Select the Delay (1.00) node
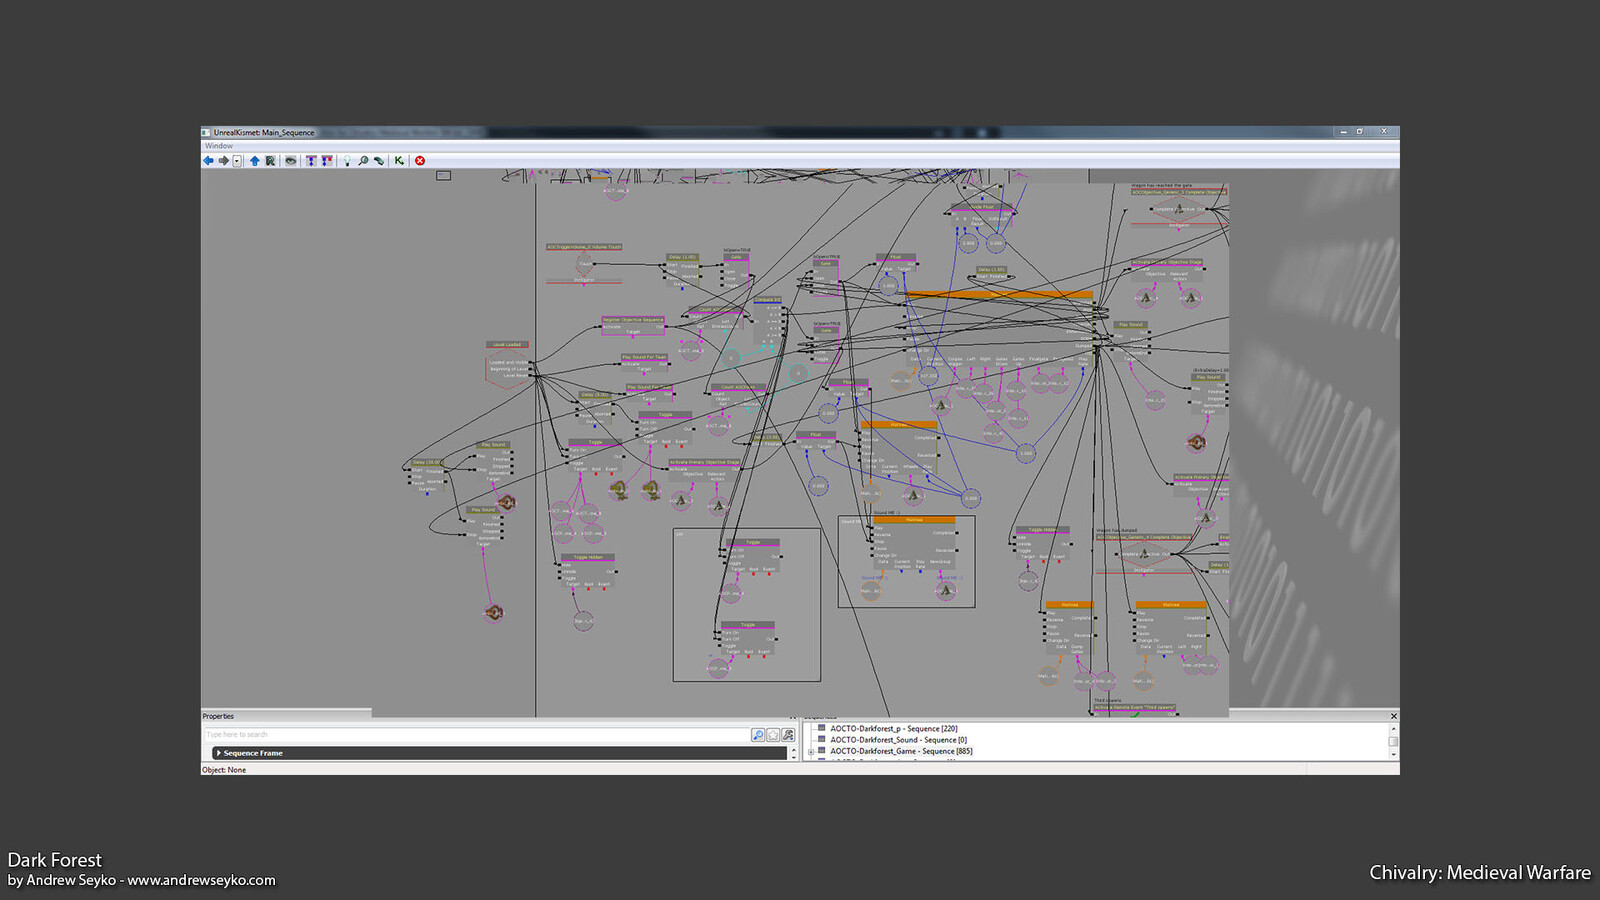The height and width of the screenshot is (900, 1600). [683, 270]
